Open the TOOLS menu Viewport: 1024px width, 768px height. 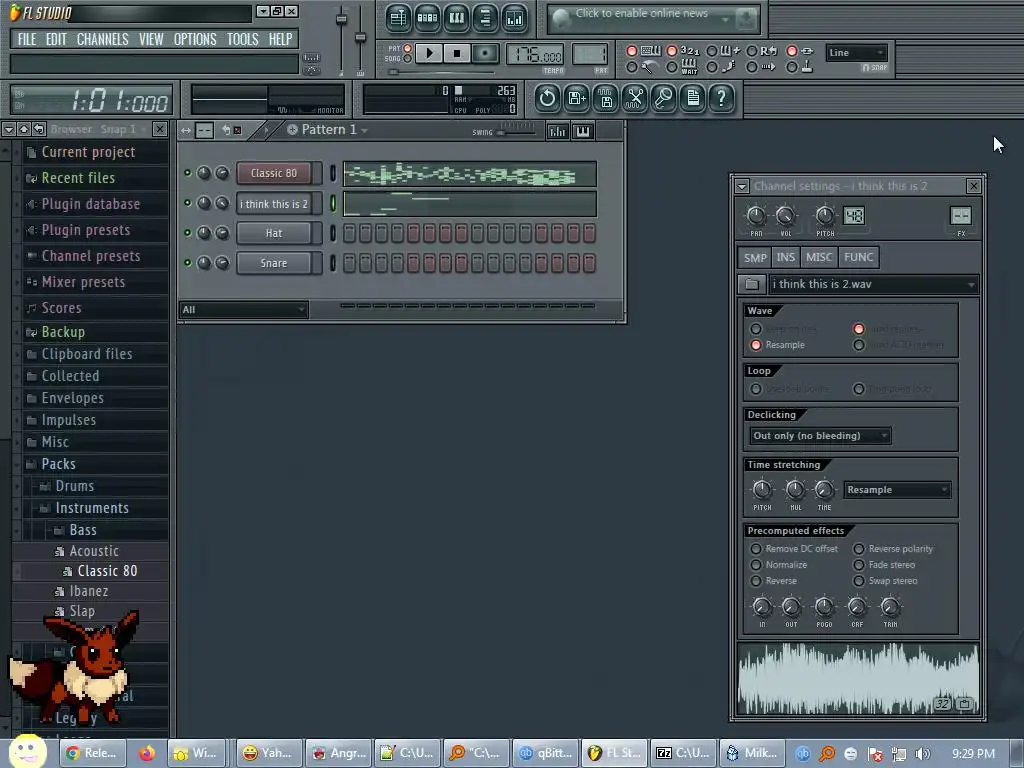point(242,39)
